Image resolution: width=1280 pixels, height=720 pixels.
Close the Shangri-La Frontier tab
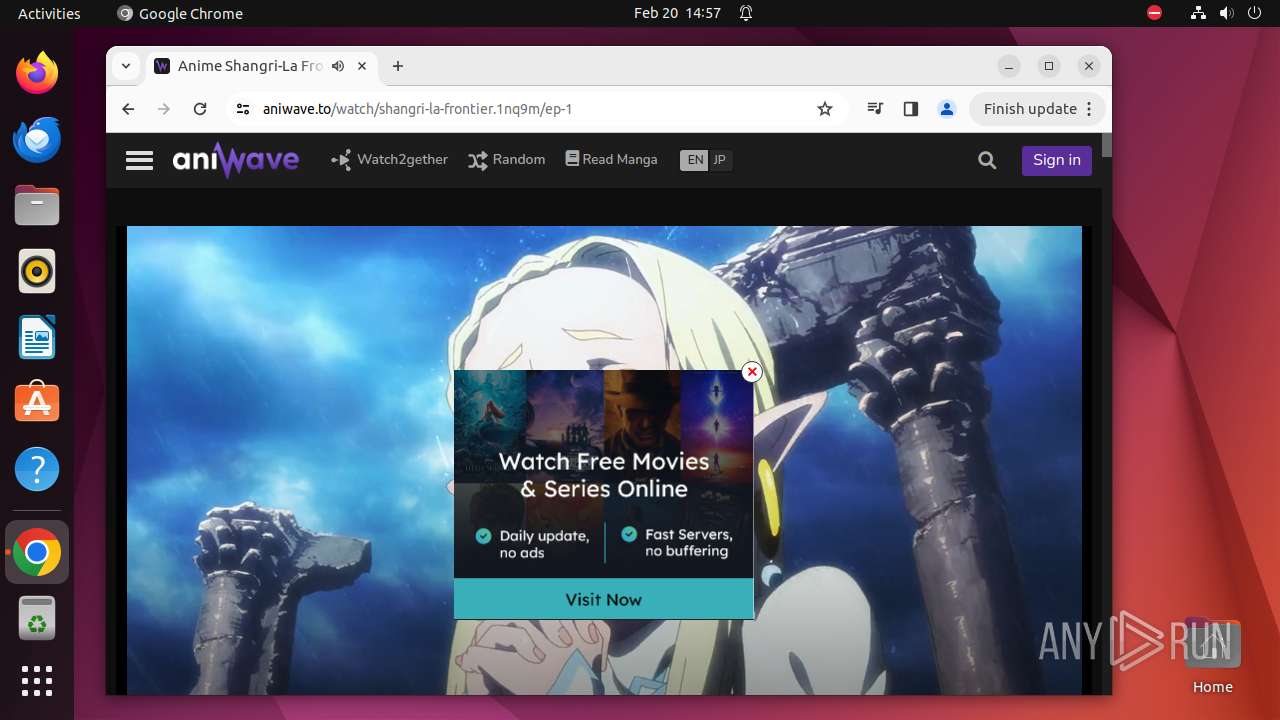pyautogui.click(x=362, y=66)
